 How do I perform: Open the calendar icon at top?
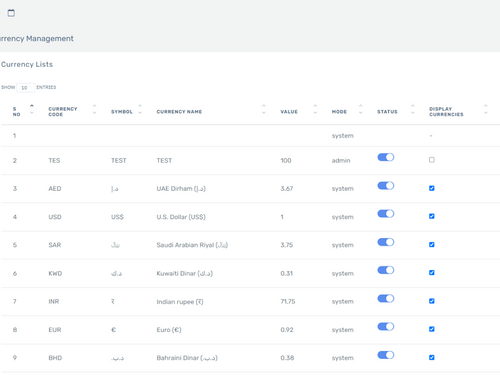11,13
